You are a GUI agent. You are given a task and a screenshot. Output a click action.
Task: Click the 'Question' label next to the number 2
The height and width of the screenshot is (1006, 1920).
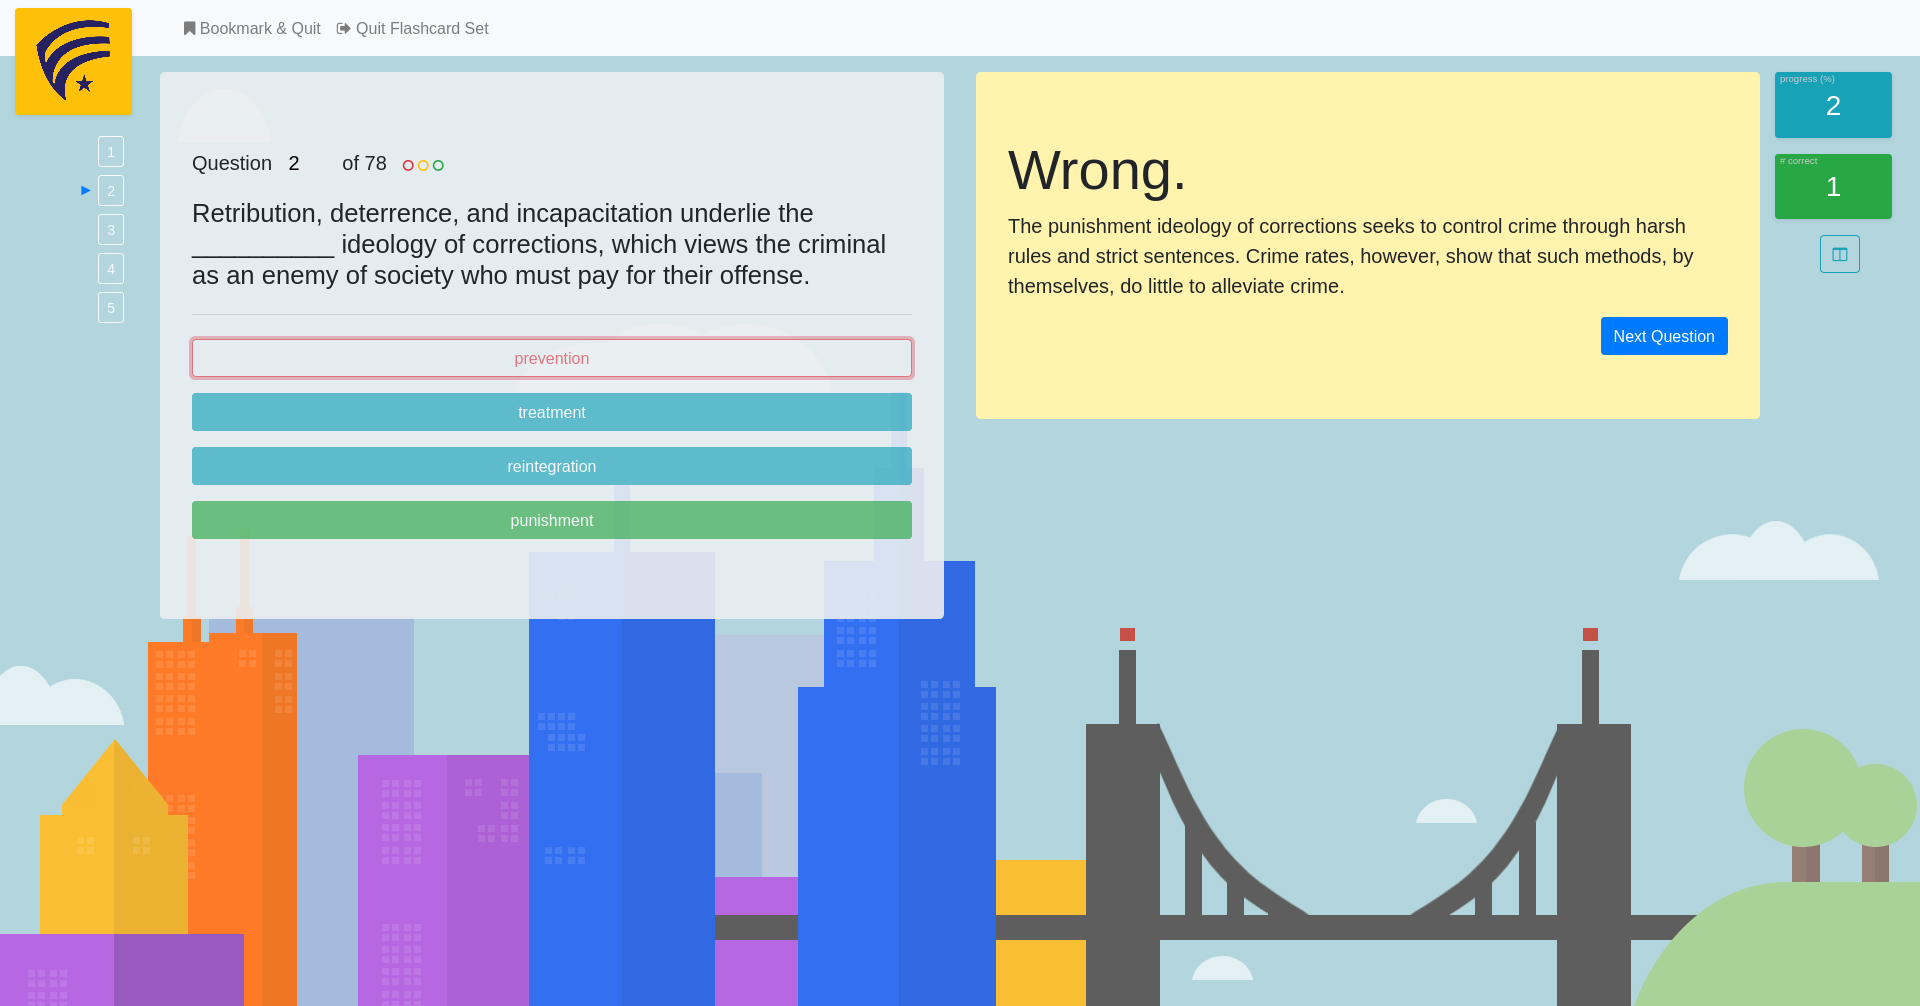(x=232, y=163)
